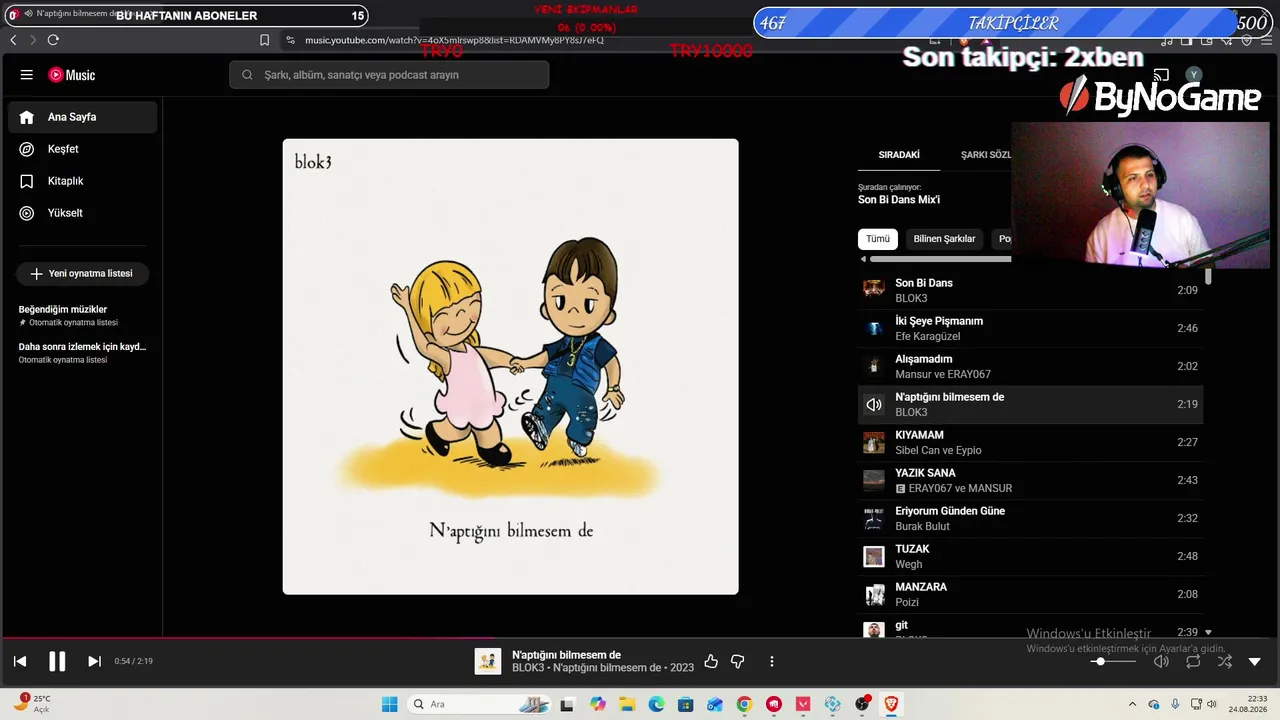The height and width of the screenshot is (720, 1280).
Task: Open Yükselt page in sidebar
Action: coord(83,213)
